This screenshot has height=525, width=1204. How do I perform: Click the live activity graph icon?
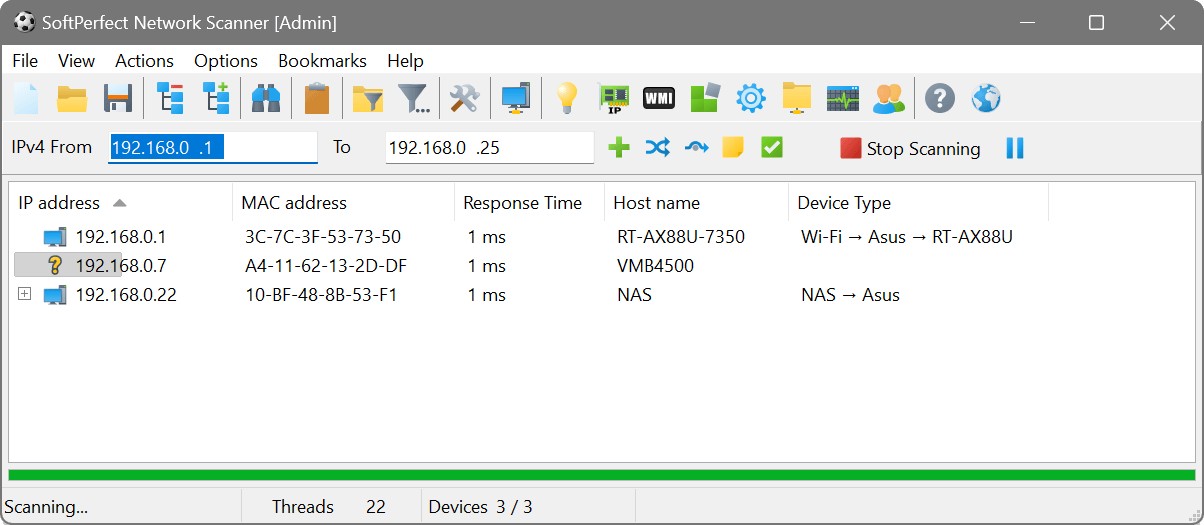(843, 98)
